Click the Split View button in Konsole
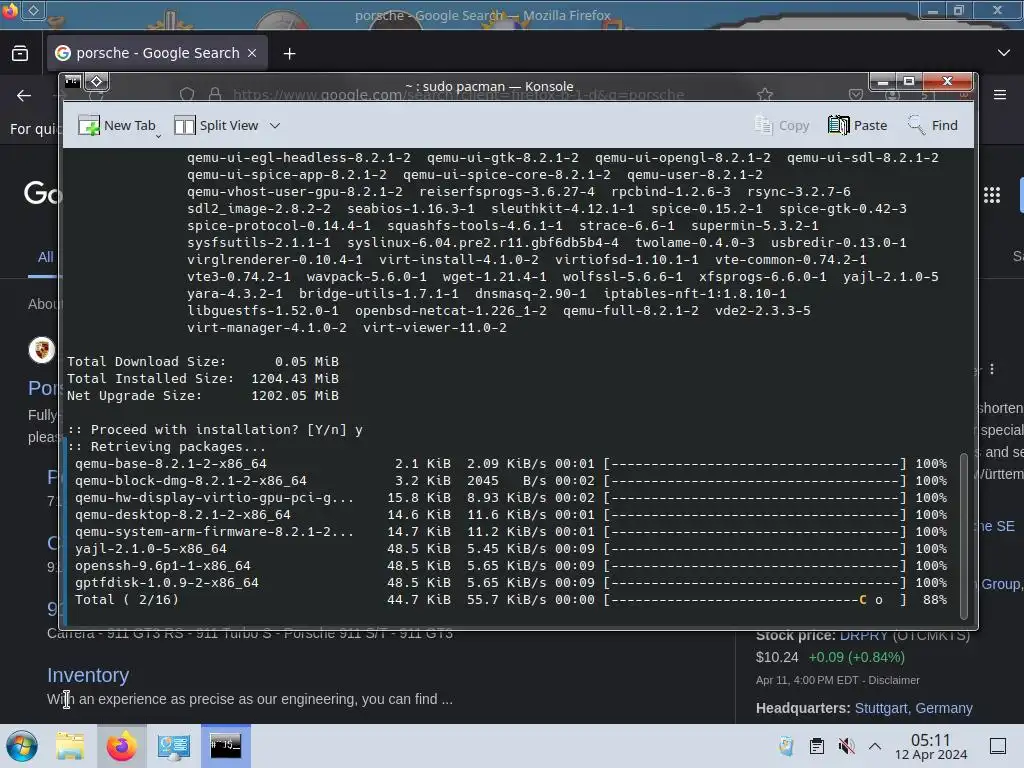 click(x=216, y=125)
